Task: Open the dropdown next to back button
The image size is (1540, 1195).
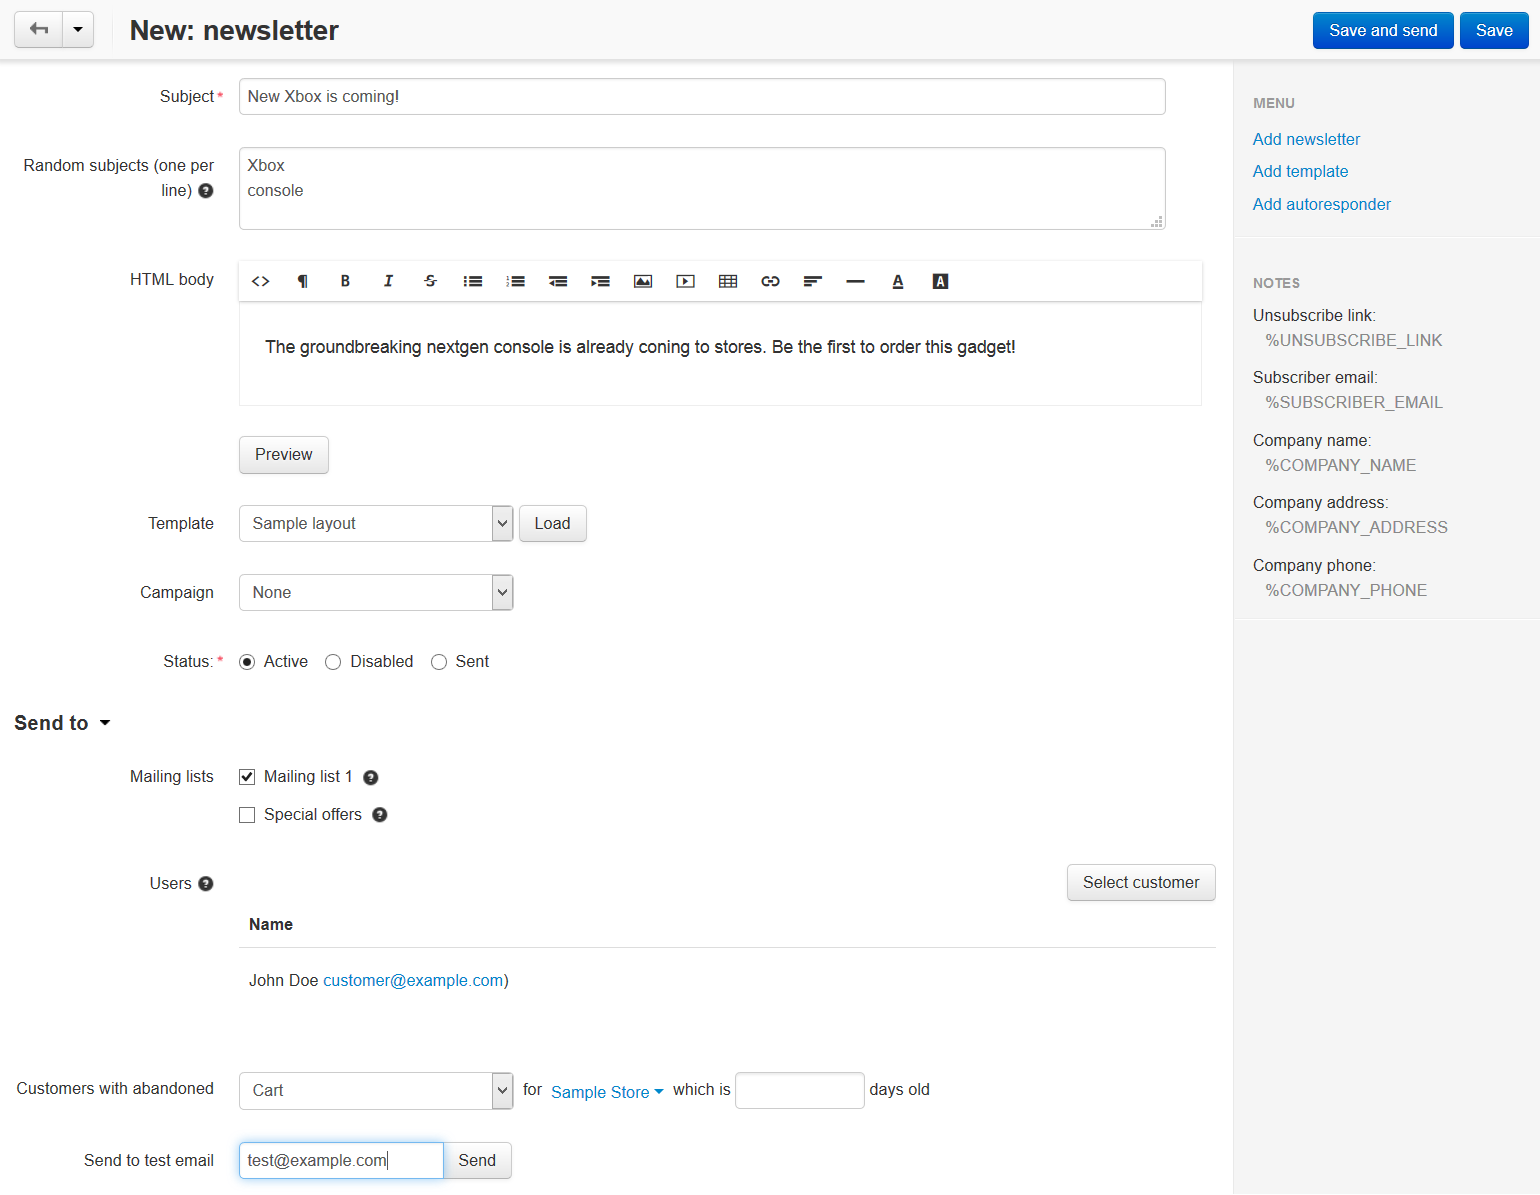Action: coord(78,30)
